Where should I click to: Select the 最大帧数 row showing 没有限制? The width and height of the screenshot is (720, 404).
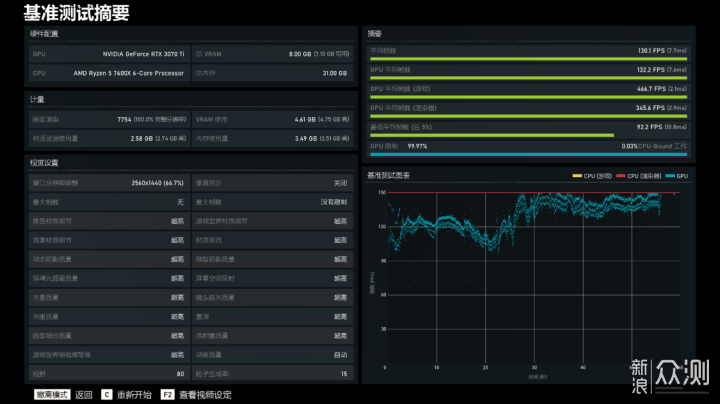pyautogui.click(x=273, y=202)
